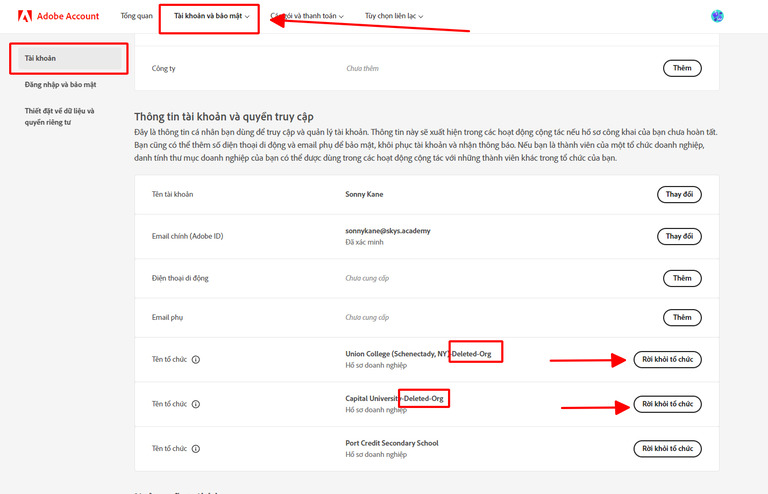Click the Adobe Account title text
The image size is (768, 494).
coord(68,16)
